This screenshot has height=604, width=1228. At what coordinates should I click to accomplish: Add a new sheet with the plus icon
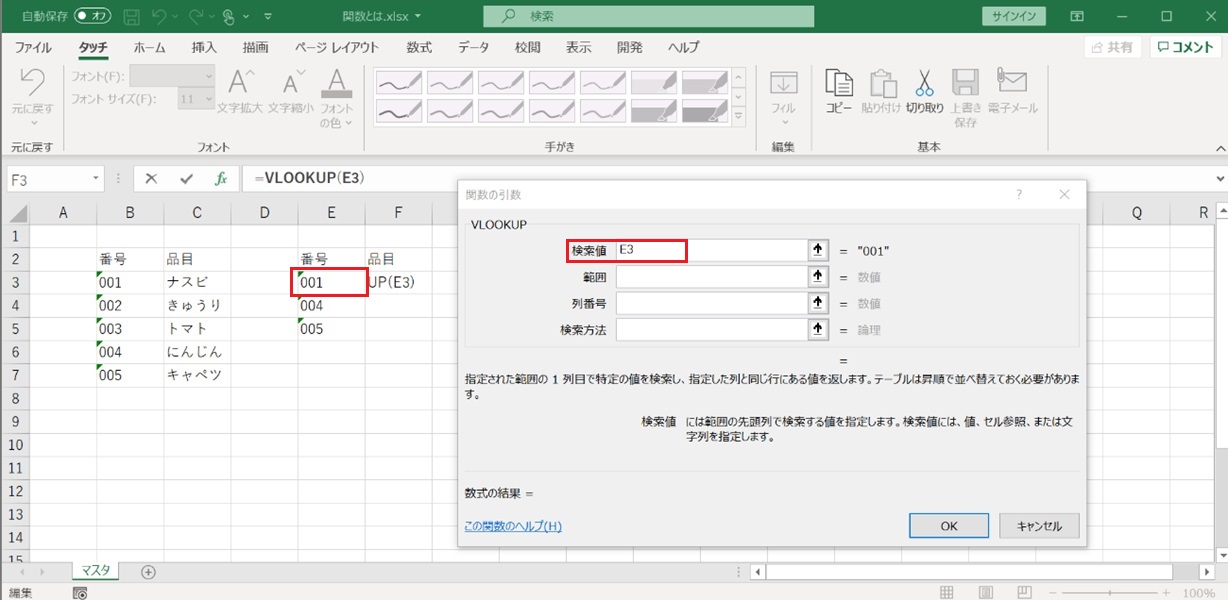(148, 572)
